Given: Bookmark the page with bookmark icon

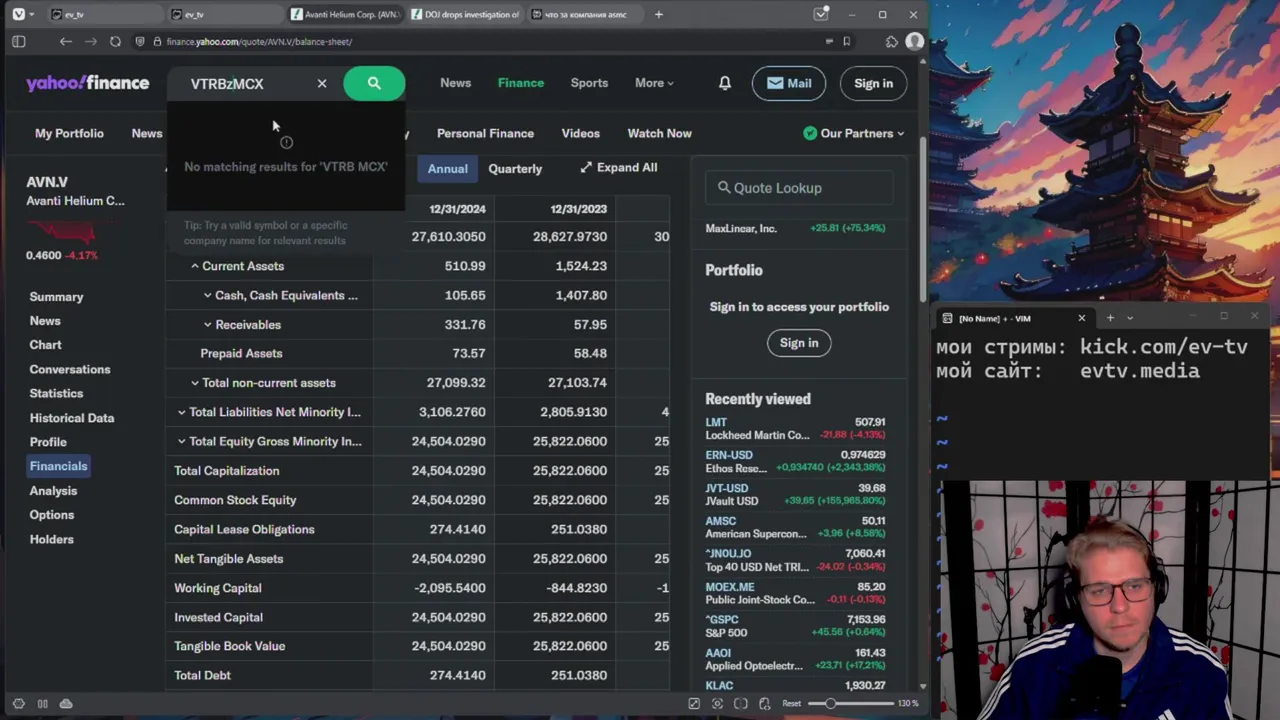Looking at the screenshot, I should click(x=847, y=42).
